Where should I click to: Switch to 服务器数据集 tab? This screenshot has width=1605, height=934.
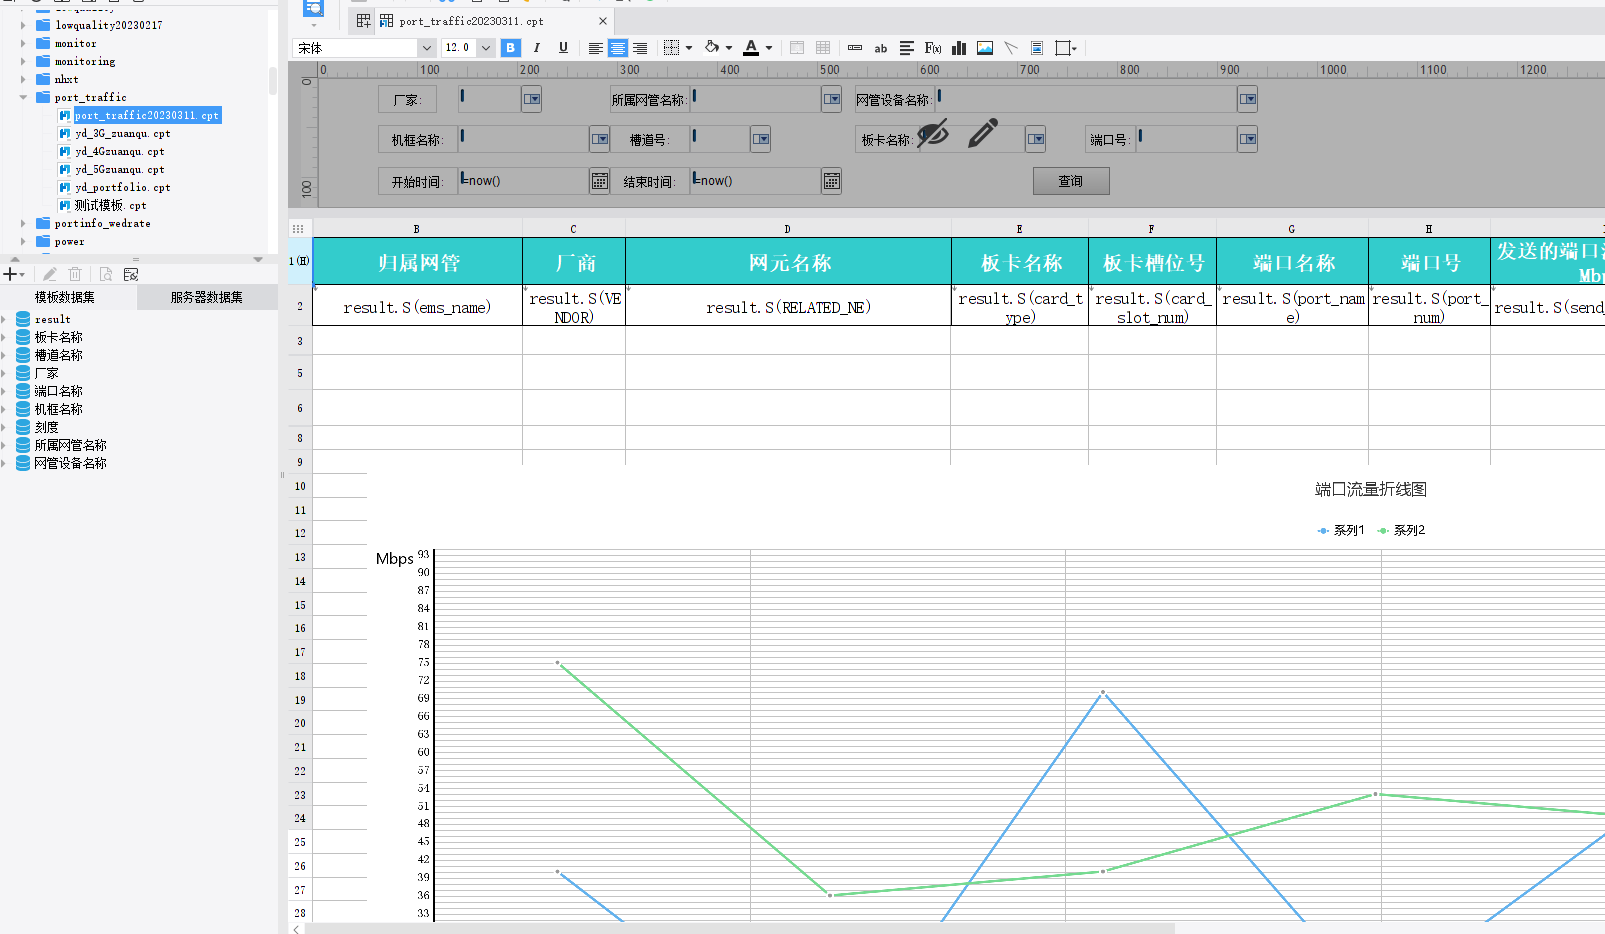pos(207,297)
